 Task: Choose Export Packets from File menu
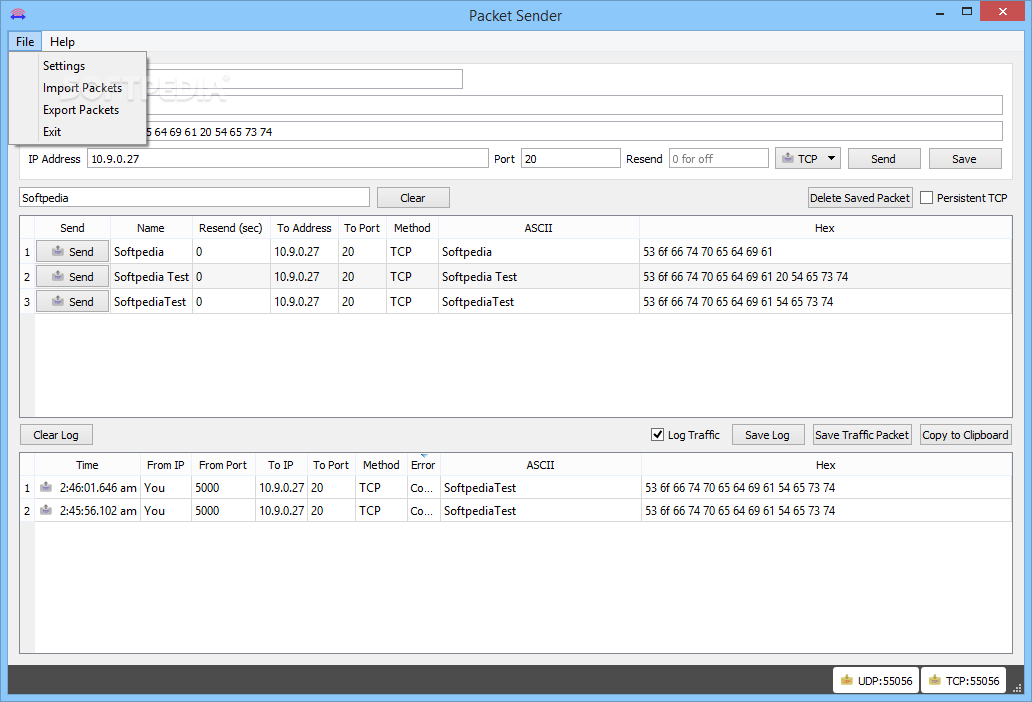pyautogui.click(x=78, y=110)
